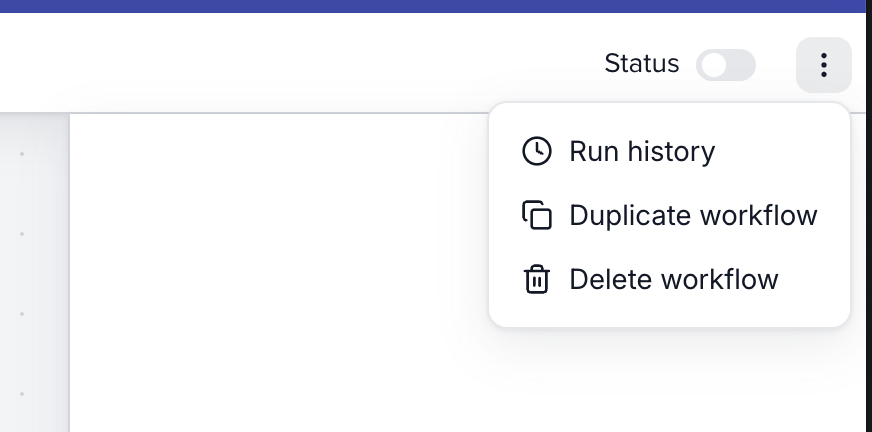Image resolution: width=872 pixels, height=432 pixels.
Task: Click the "Duplicate workflow" text
Action: click(x=693, y=215)
